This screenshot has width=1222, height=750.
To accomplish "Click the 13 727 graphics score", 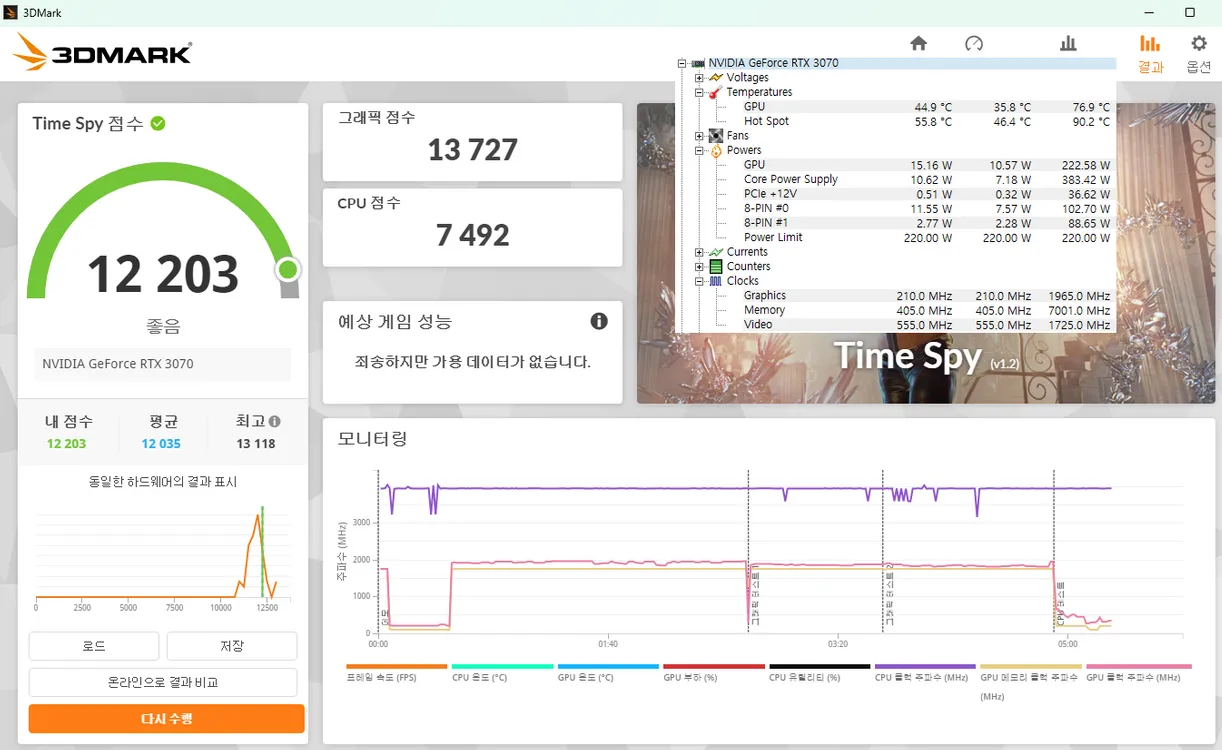I will click(473, 150).
